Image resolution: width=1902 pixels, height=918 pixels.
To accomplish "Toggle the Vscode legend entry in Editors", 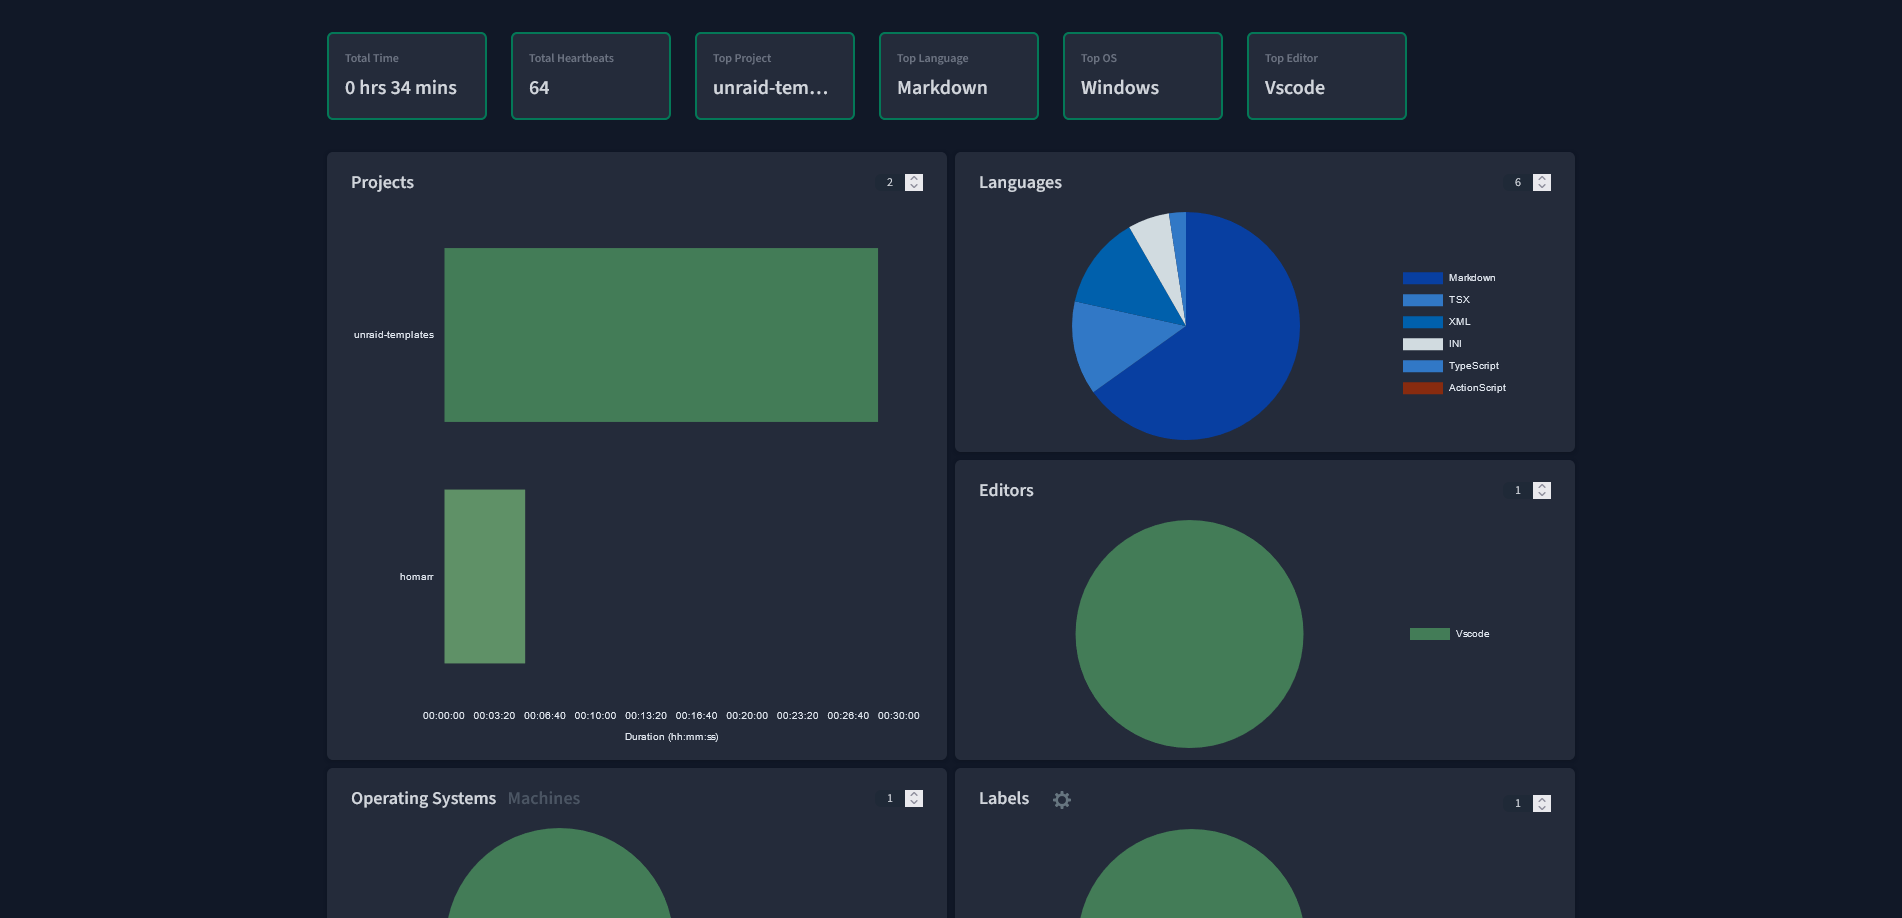I will 1449,634.
